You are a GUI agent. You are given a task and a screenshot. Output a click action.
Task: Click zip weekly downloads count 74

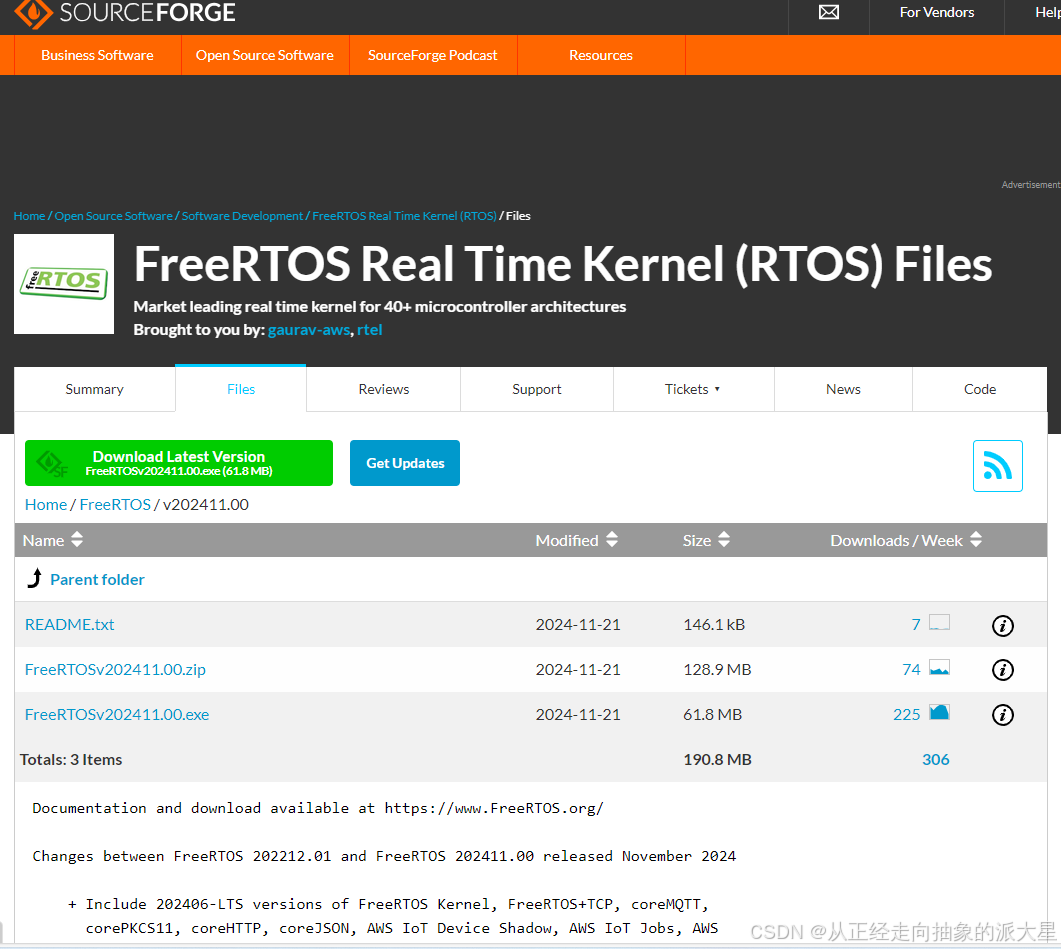(911, 669)
